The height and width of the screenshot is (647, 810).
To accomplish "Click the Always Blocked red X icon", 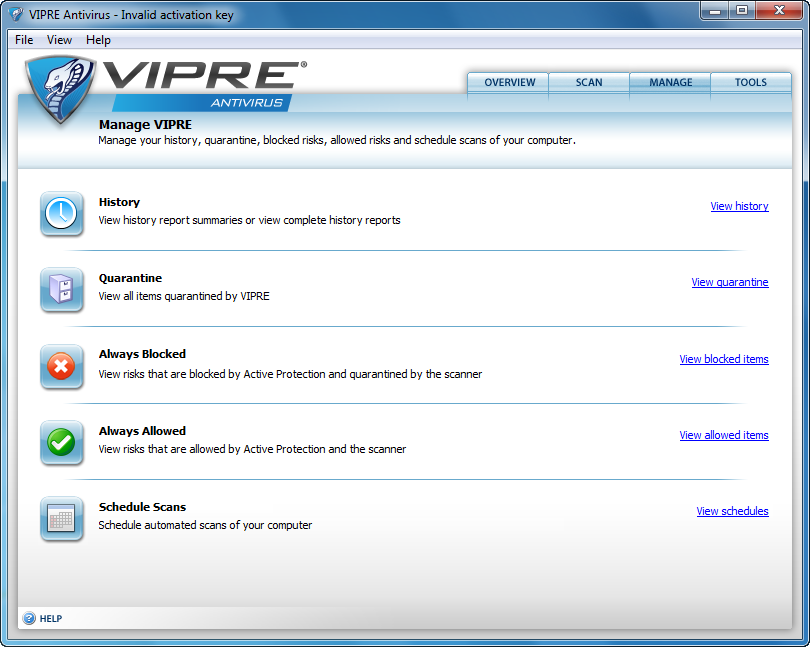I will [61, 366].
